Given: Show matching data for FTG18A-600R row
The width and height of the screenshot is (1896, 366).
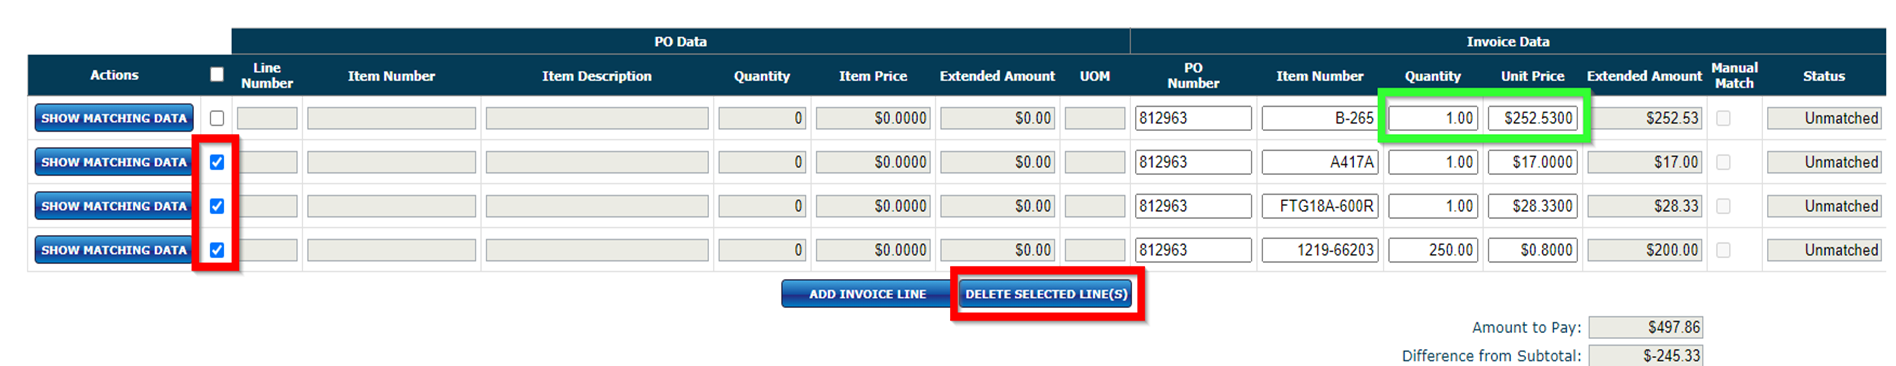Looking at the screenshot, I should pyautogui.click(x=114, y=206).
